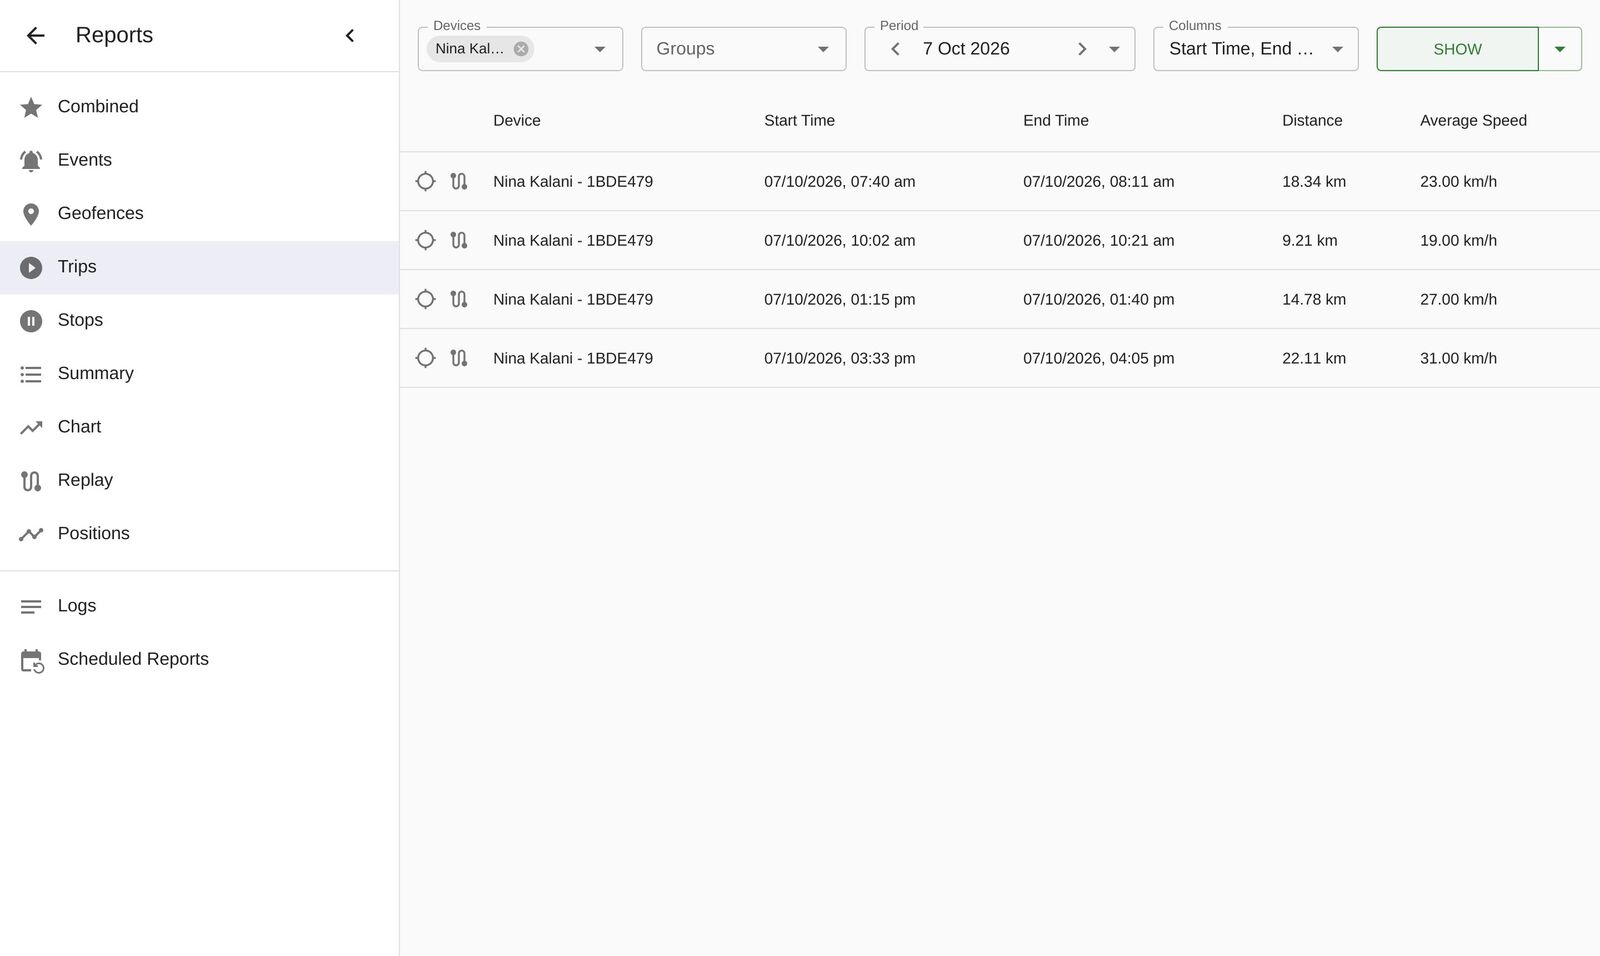Open the Stops report

199,320
